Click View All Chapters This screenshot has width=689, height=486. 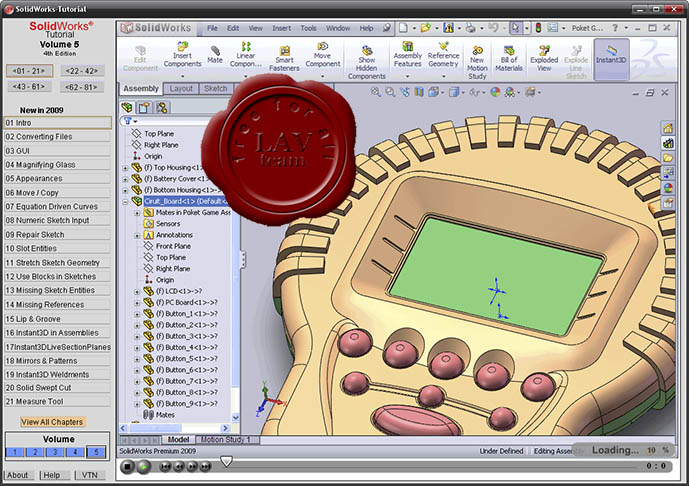52,422
